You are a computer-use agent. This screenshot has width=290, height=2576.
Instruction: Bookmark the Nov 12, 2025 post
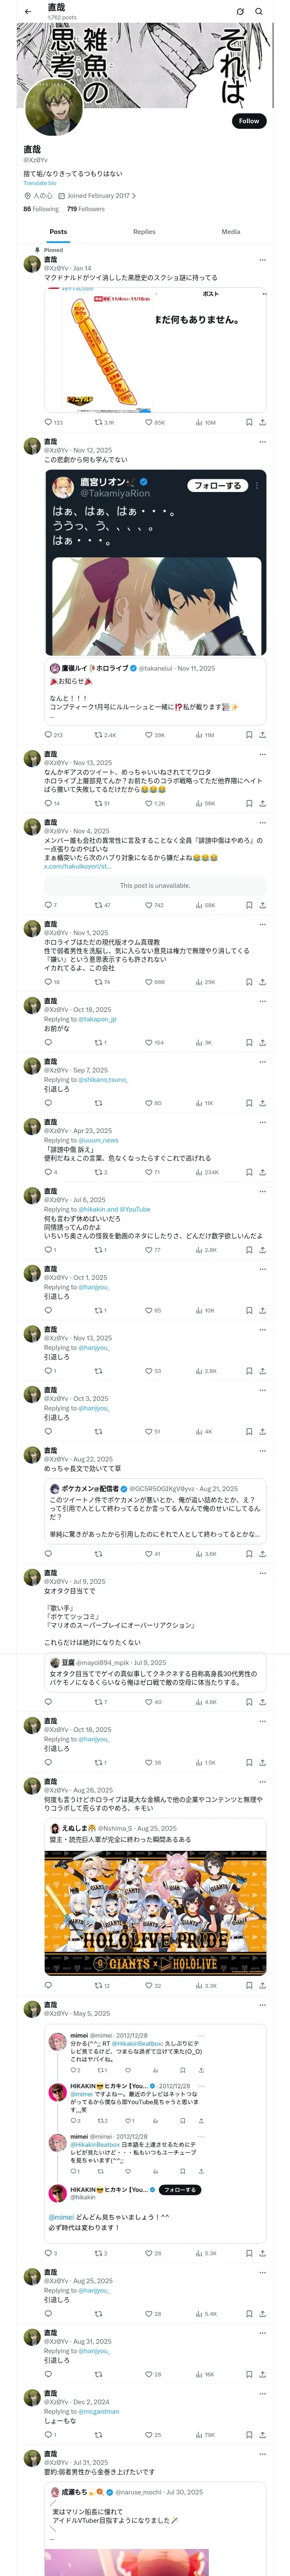point(248,734)
